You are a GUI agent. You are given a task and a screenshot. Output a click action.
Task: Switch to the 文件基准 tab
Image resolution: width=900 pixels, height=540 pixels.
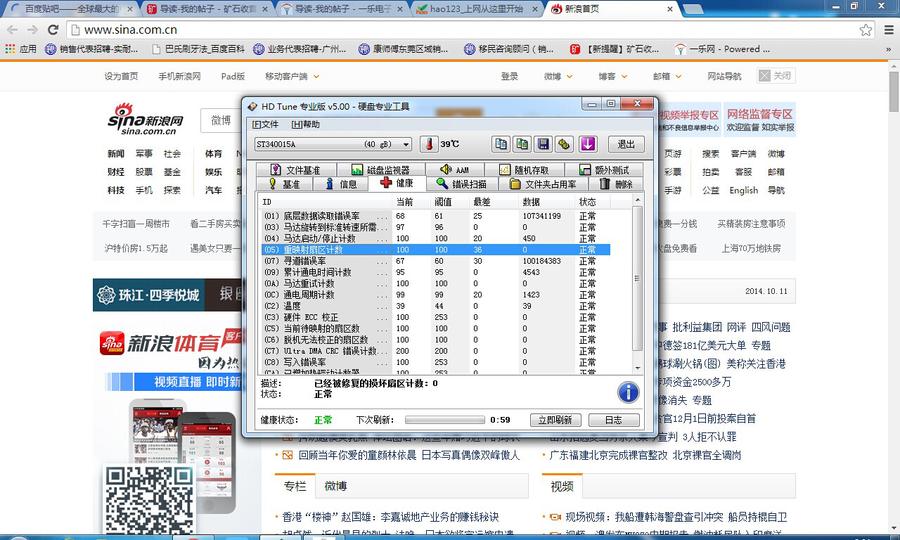pyautogui.click(x=295, y=170)
